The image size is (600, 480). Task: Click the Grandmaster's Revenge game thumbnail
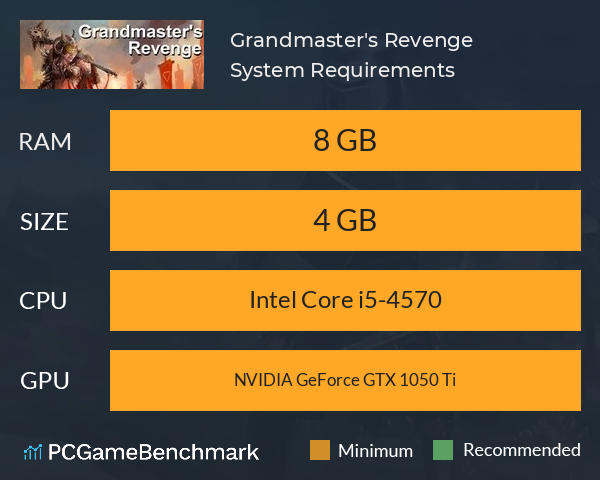pyautogui.click(x=112, y=54)
